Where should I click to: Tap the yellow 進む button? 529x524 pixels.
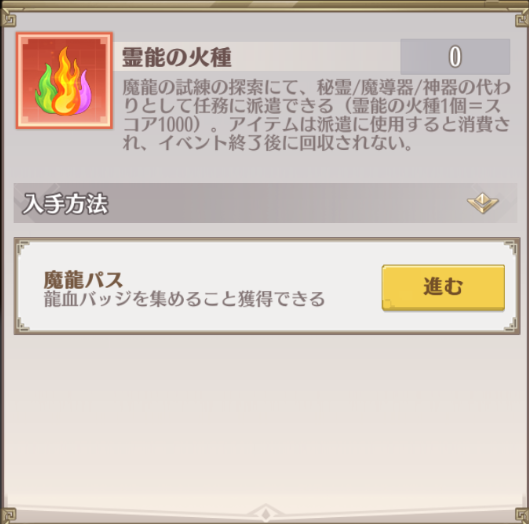click(x=443, y=287)
